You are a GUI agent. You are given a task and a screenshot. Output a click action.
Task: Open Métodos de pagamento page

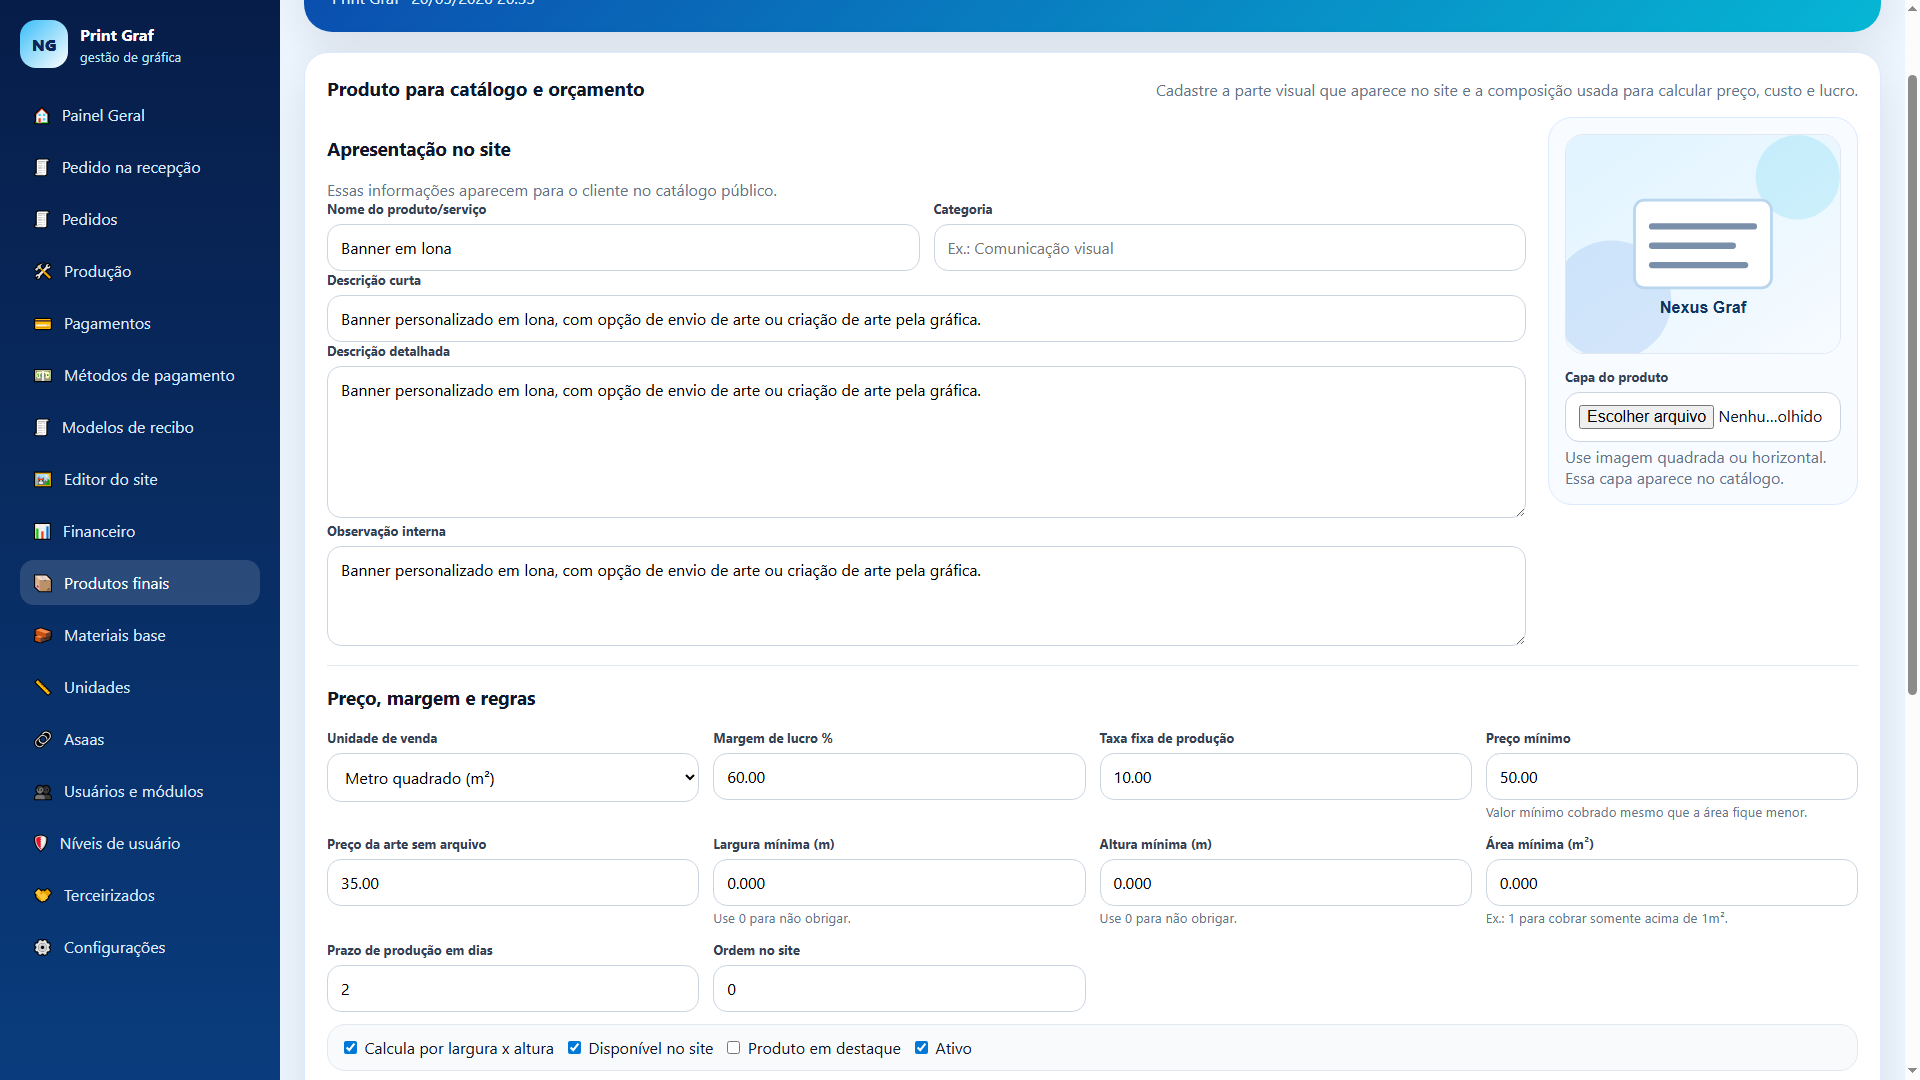click(x=140, y=376)
